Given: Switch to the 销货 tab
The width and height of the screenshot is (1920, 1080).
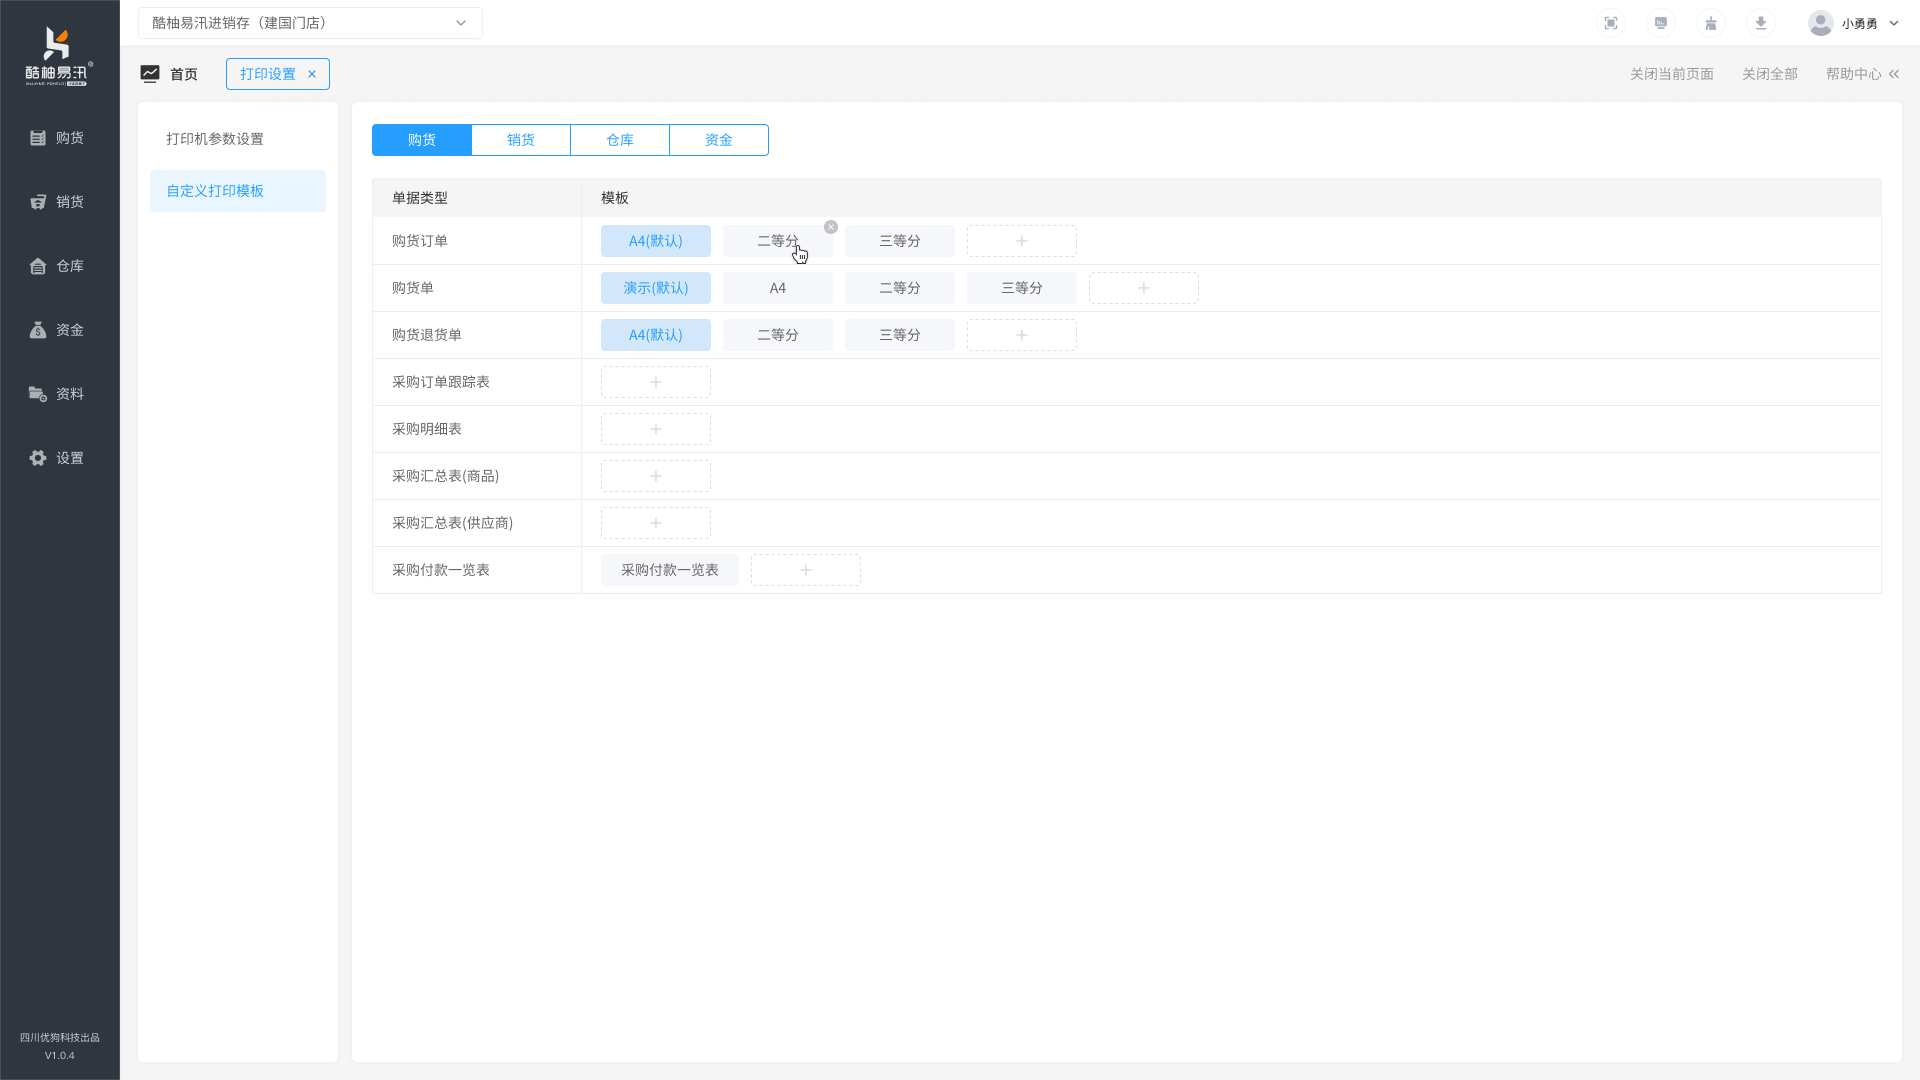Looking at the screenshot, I should [x=521, y=140].
